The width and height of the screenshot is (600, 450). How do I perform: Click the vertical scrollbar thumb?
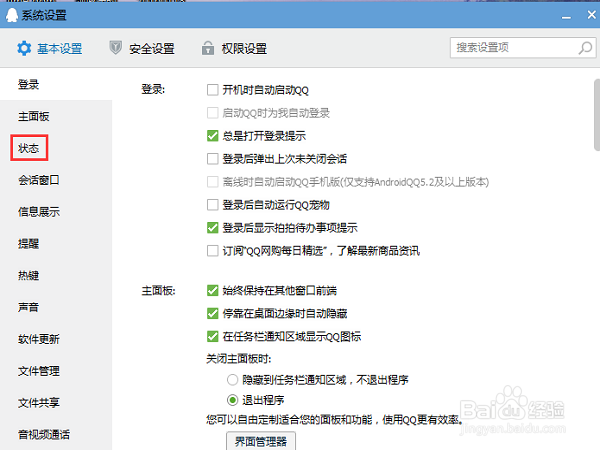point(597,115)
